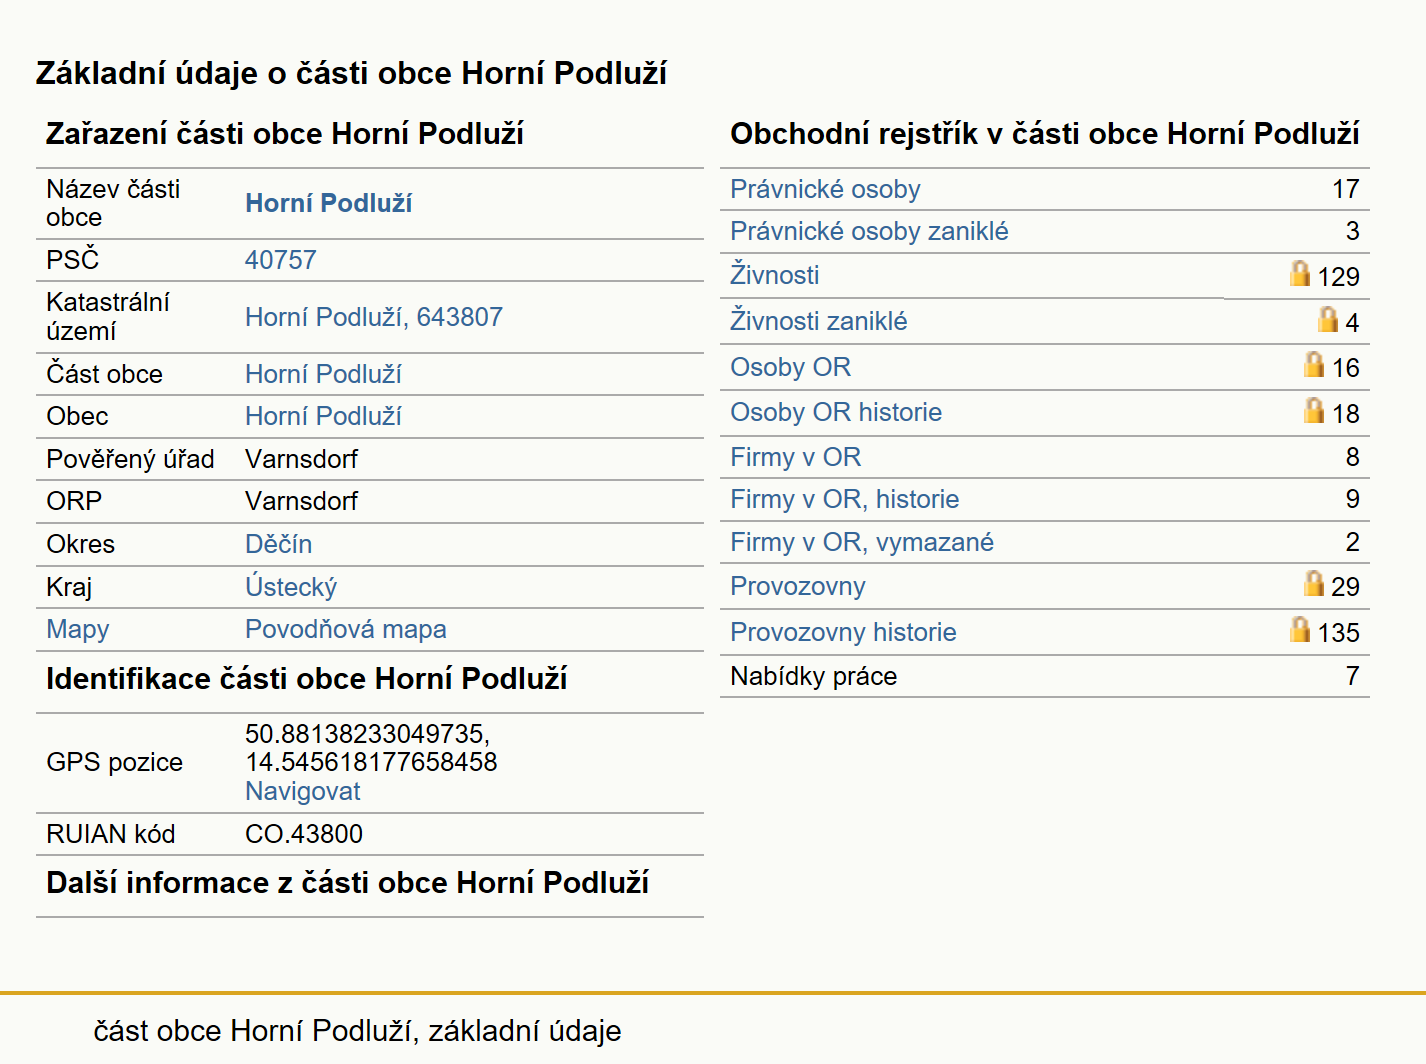Open Právnické osoby zaniklé list
1426x1064 pixels.
pyautogui.click(x=869, y=231)
